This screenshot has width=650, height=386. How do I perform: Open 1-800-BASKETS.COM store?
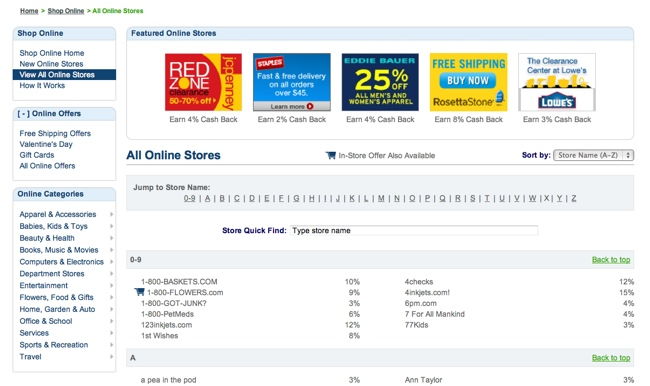tap(179, 282)
